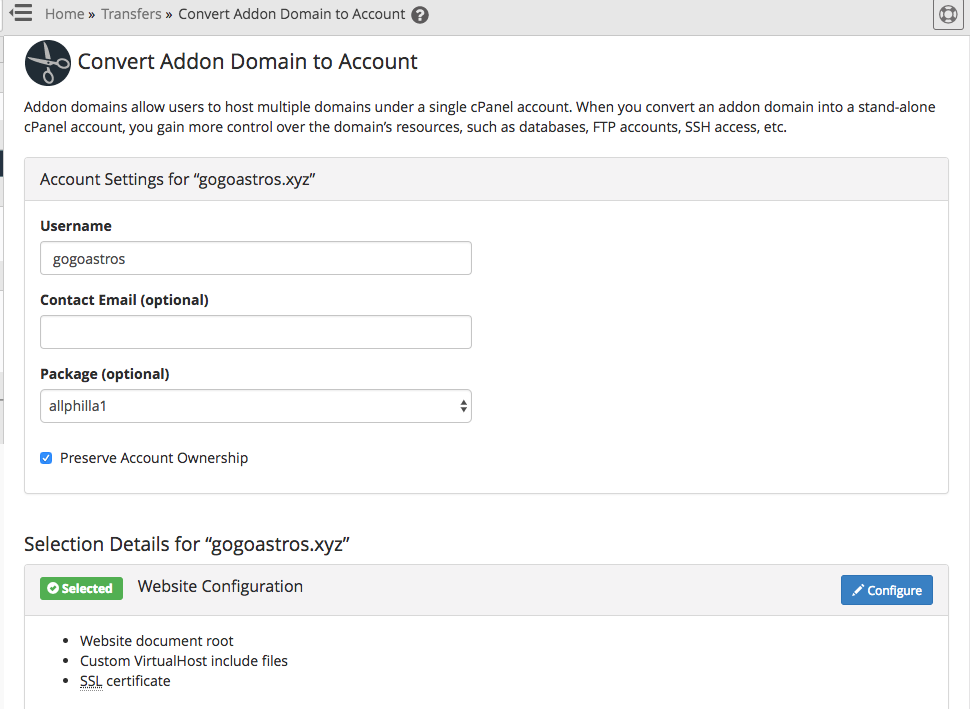Viewport: 970px width, 709px height.
Task: Go to Home in the breadcrumb
Action: click(x=64, y=14)
